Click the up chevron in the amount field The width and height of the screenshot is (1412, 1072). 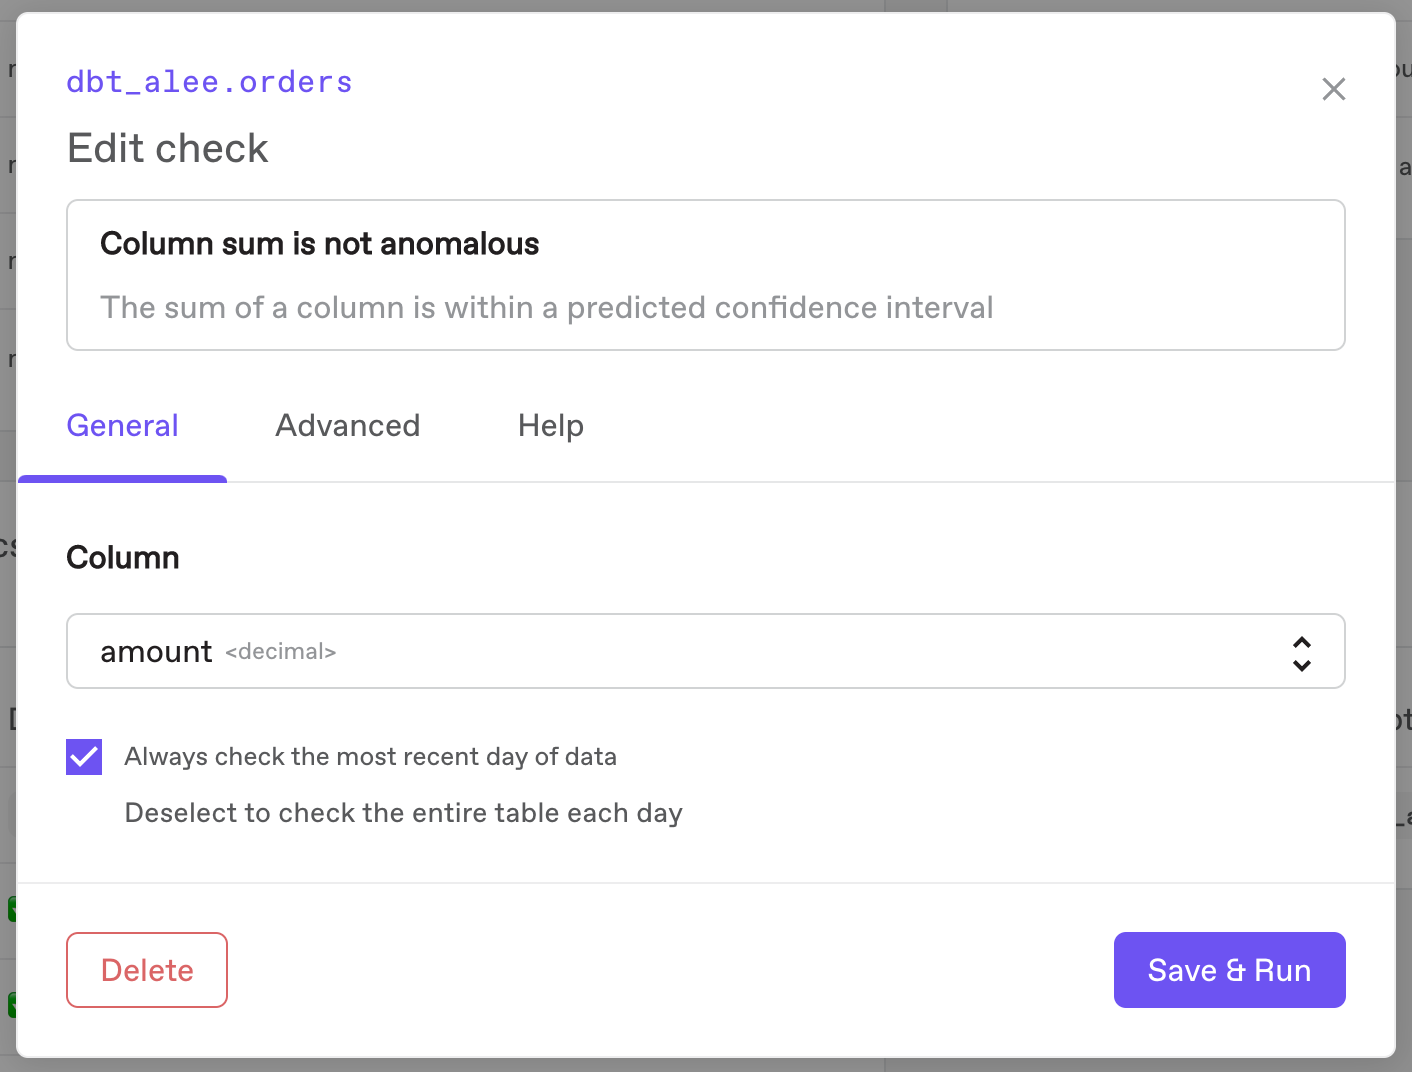click(1302, 643)
